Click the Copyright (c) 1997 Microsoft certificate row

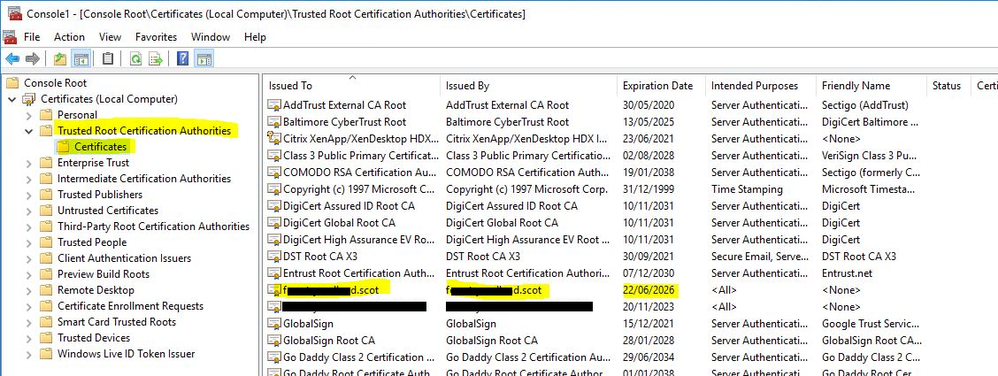click(629, 189)
